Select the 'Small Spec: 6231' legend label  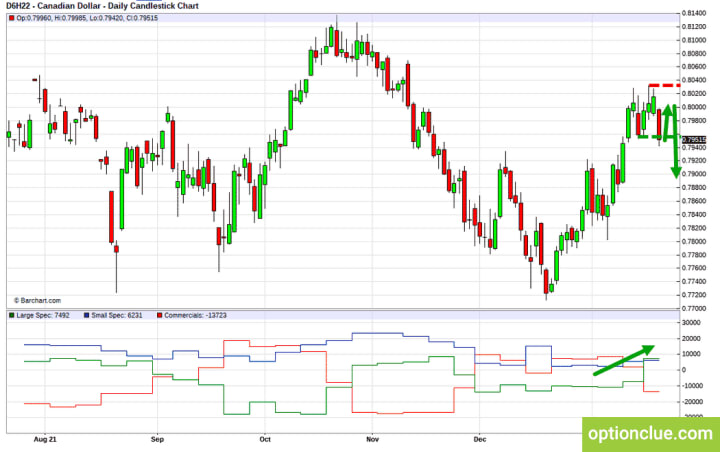coord(117,315)
